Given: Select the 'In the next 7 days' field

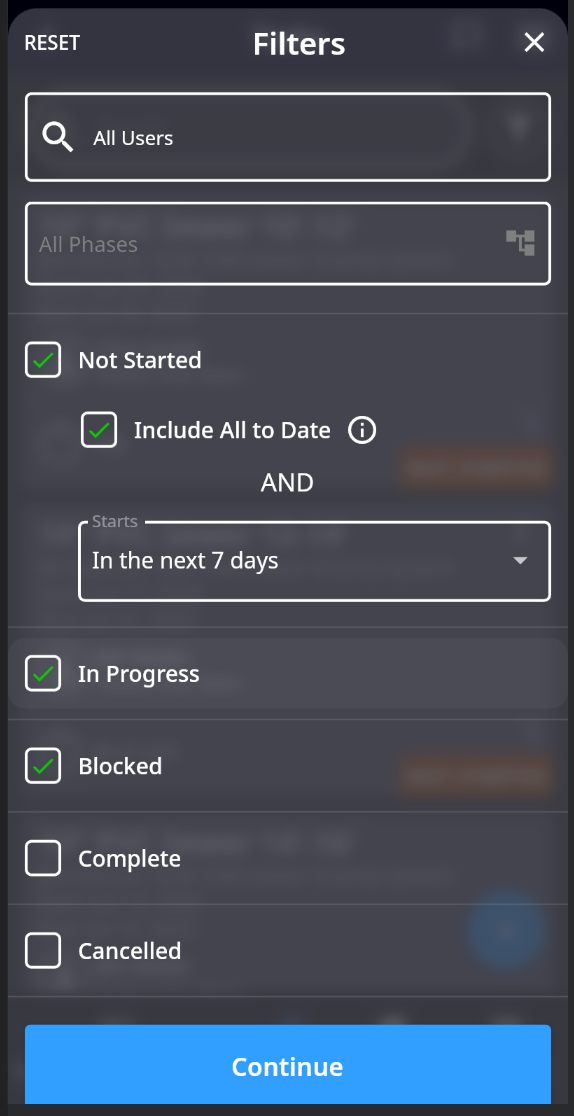Looking at the screenshot, I should (x=314, y=562).
